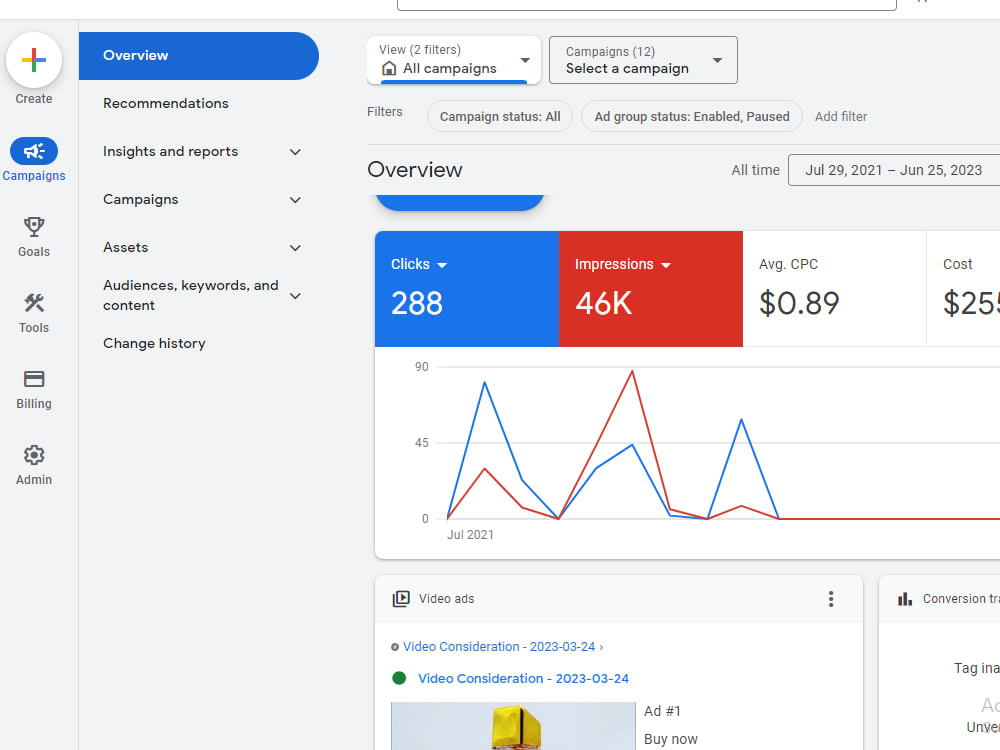Click the Avg. CPC metric card
Image resolution: width=1000 pixels, height=750 pixels.
click(x=834, y=289)
